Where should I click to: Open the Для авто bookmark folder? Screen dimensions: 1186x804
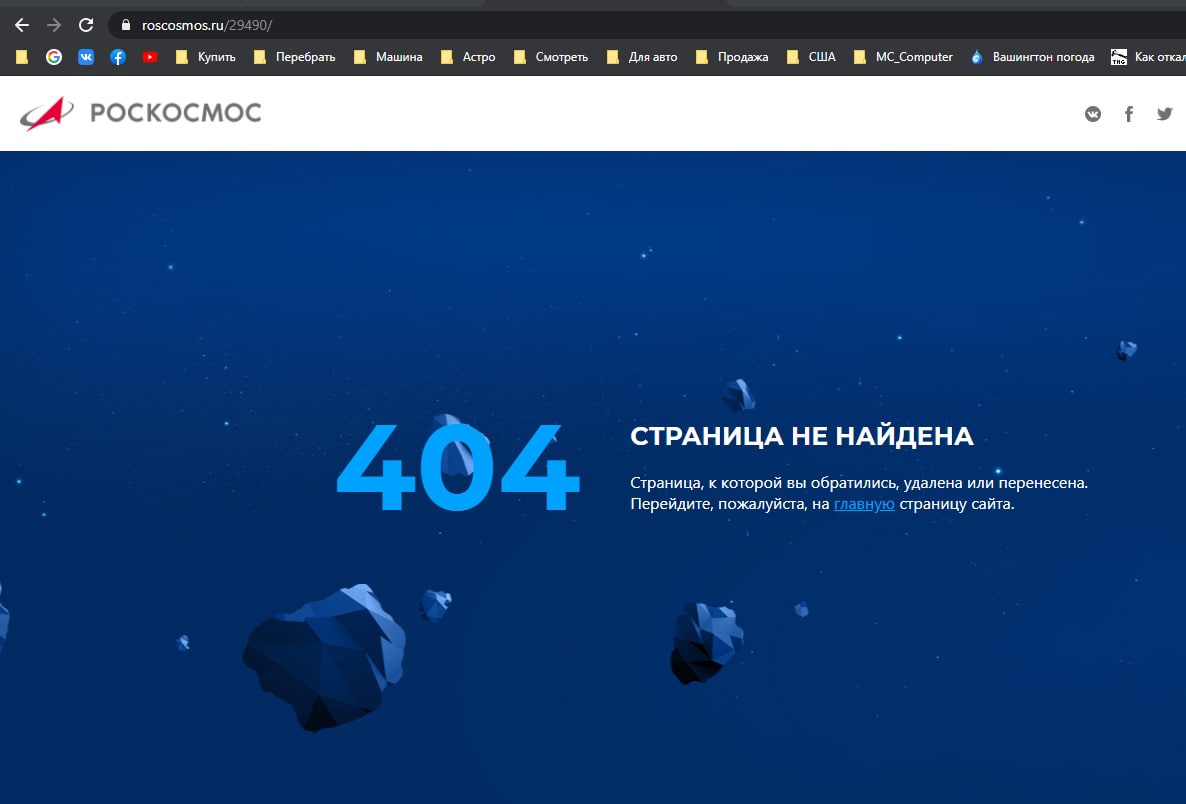[x=642, y=57]
